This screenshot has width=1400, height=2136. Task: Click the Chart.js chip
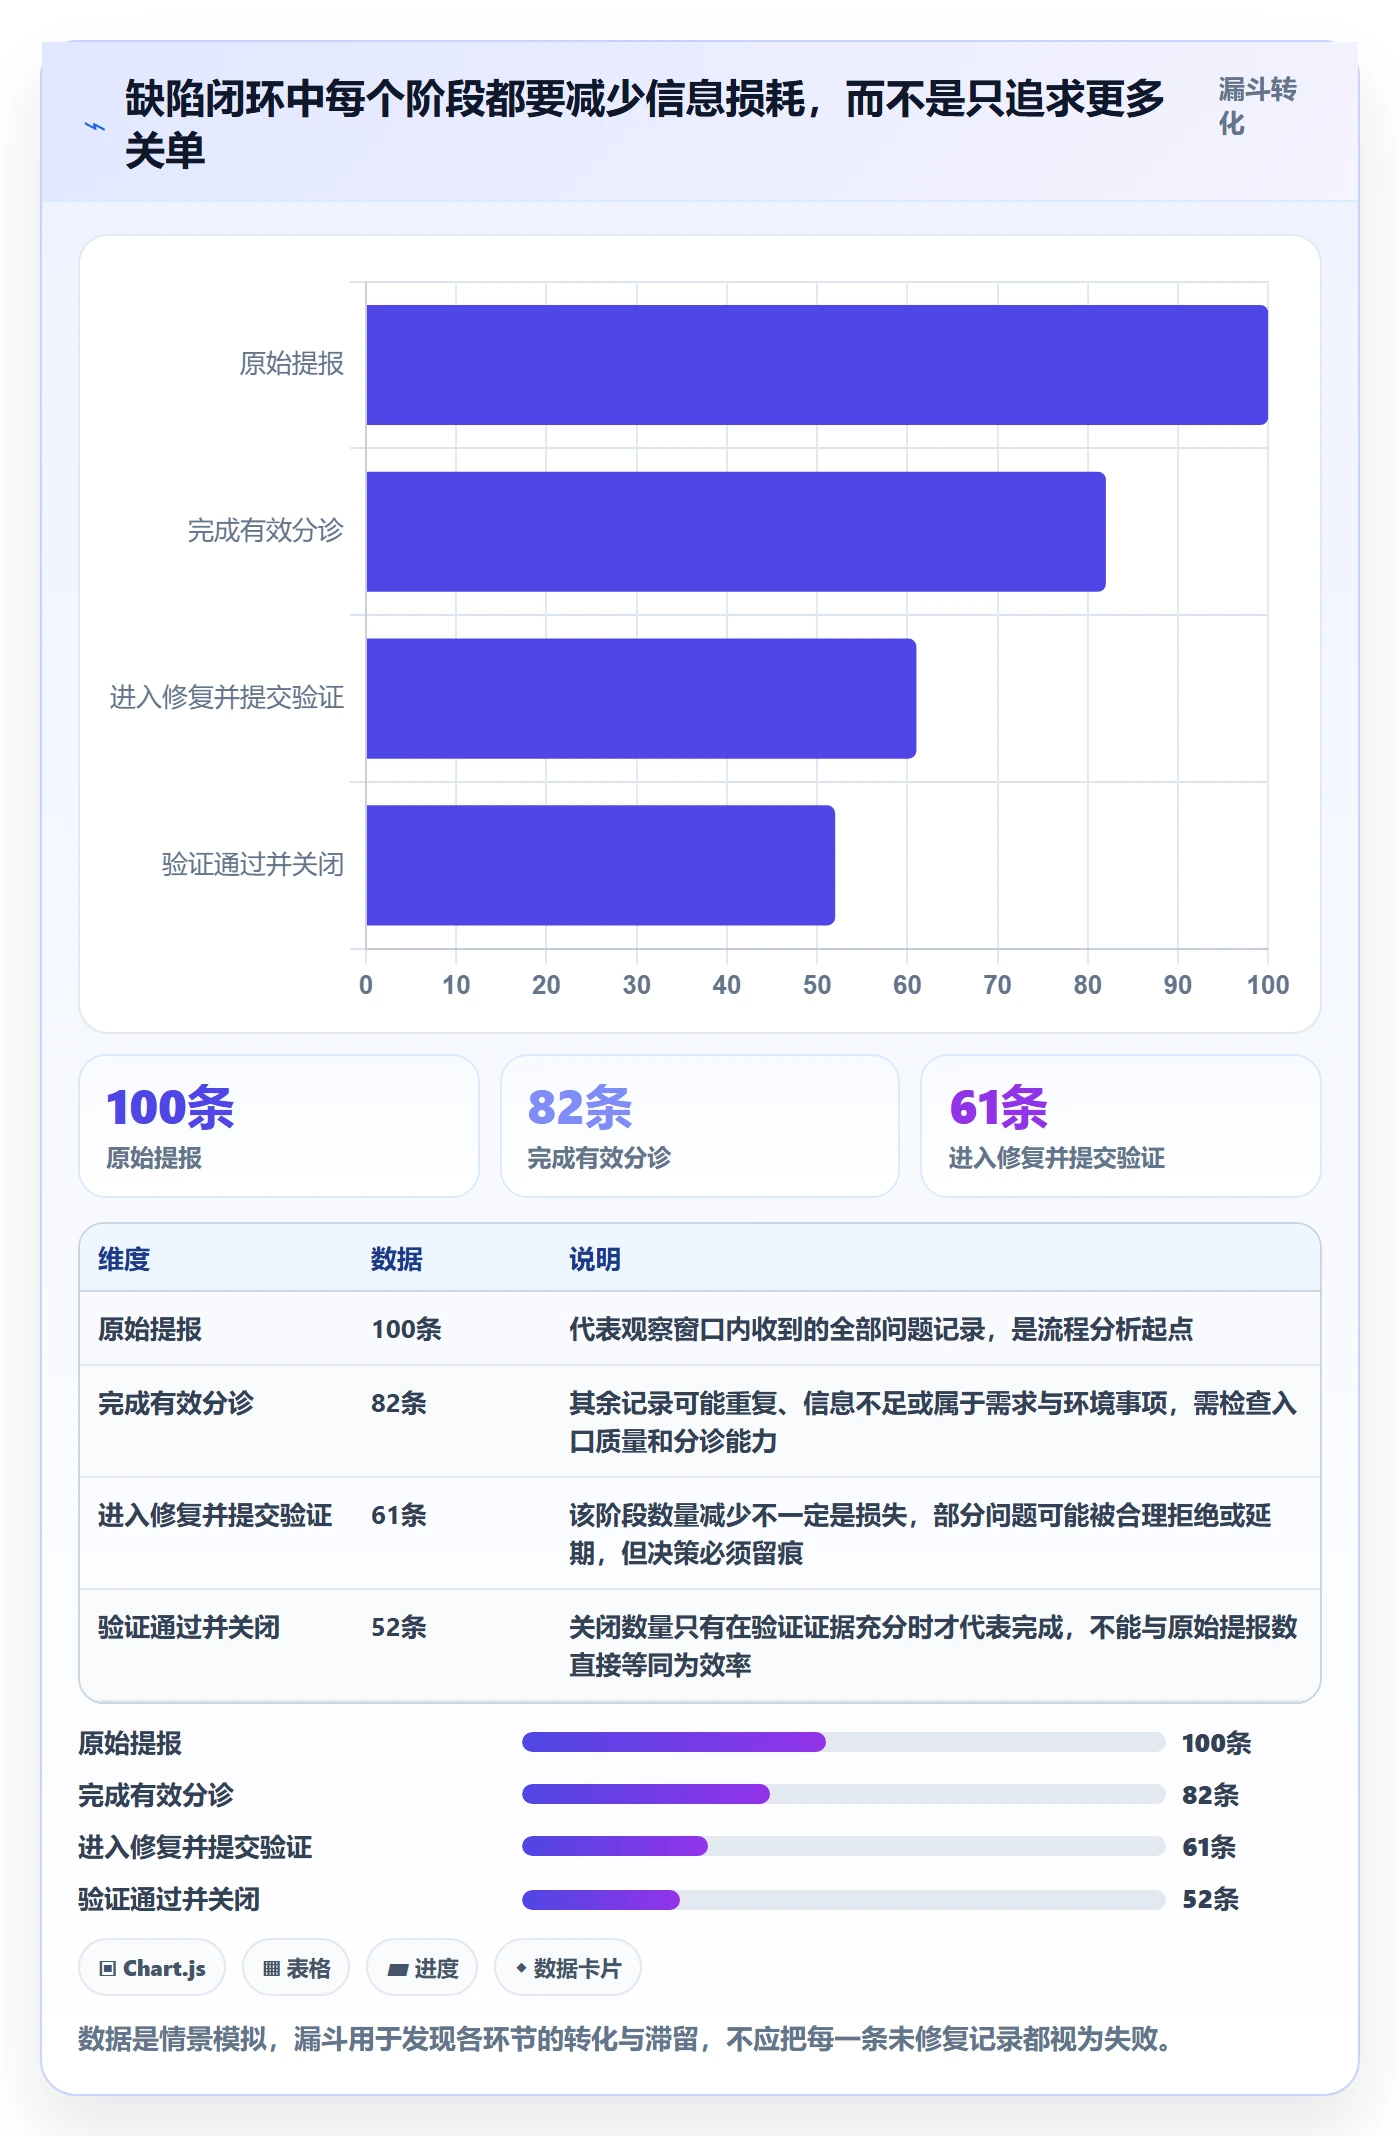pyautogui.click(x=152, y=1968)
